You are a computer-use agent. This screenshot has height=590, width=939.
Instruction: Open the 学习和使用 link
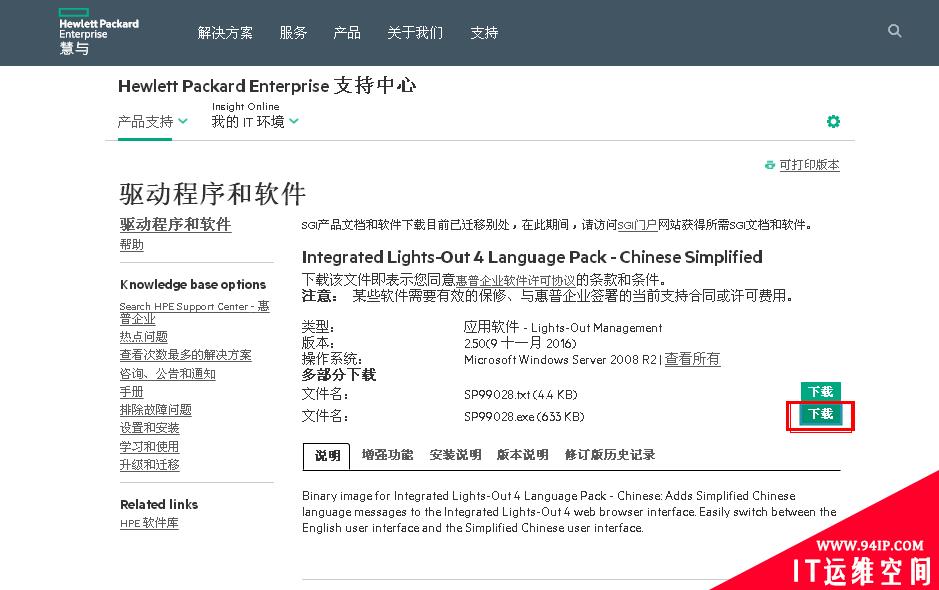tap(150, 446)
